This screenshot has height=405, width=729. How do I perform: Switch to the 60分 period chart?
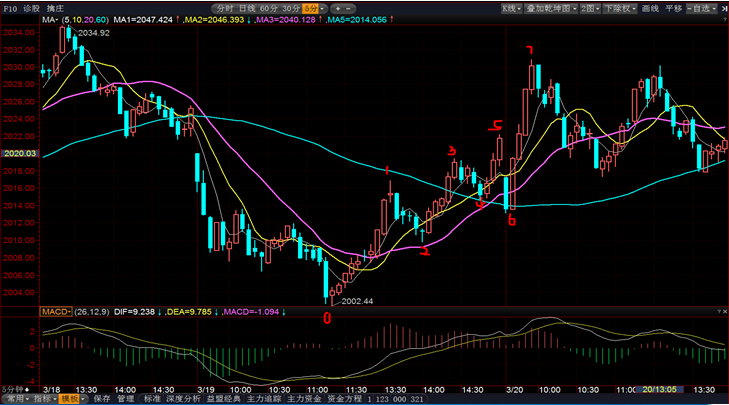(269, 8)
